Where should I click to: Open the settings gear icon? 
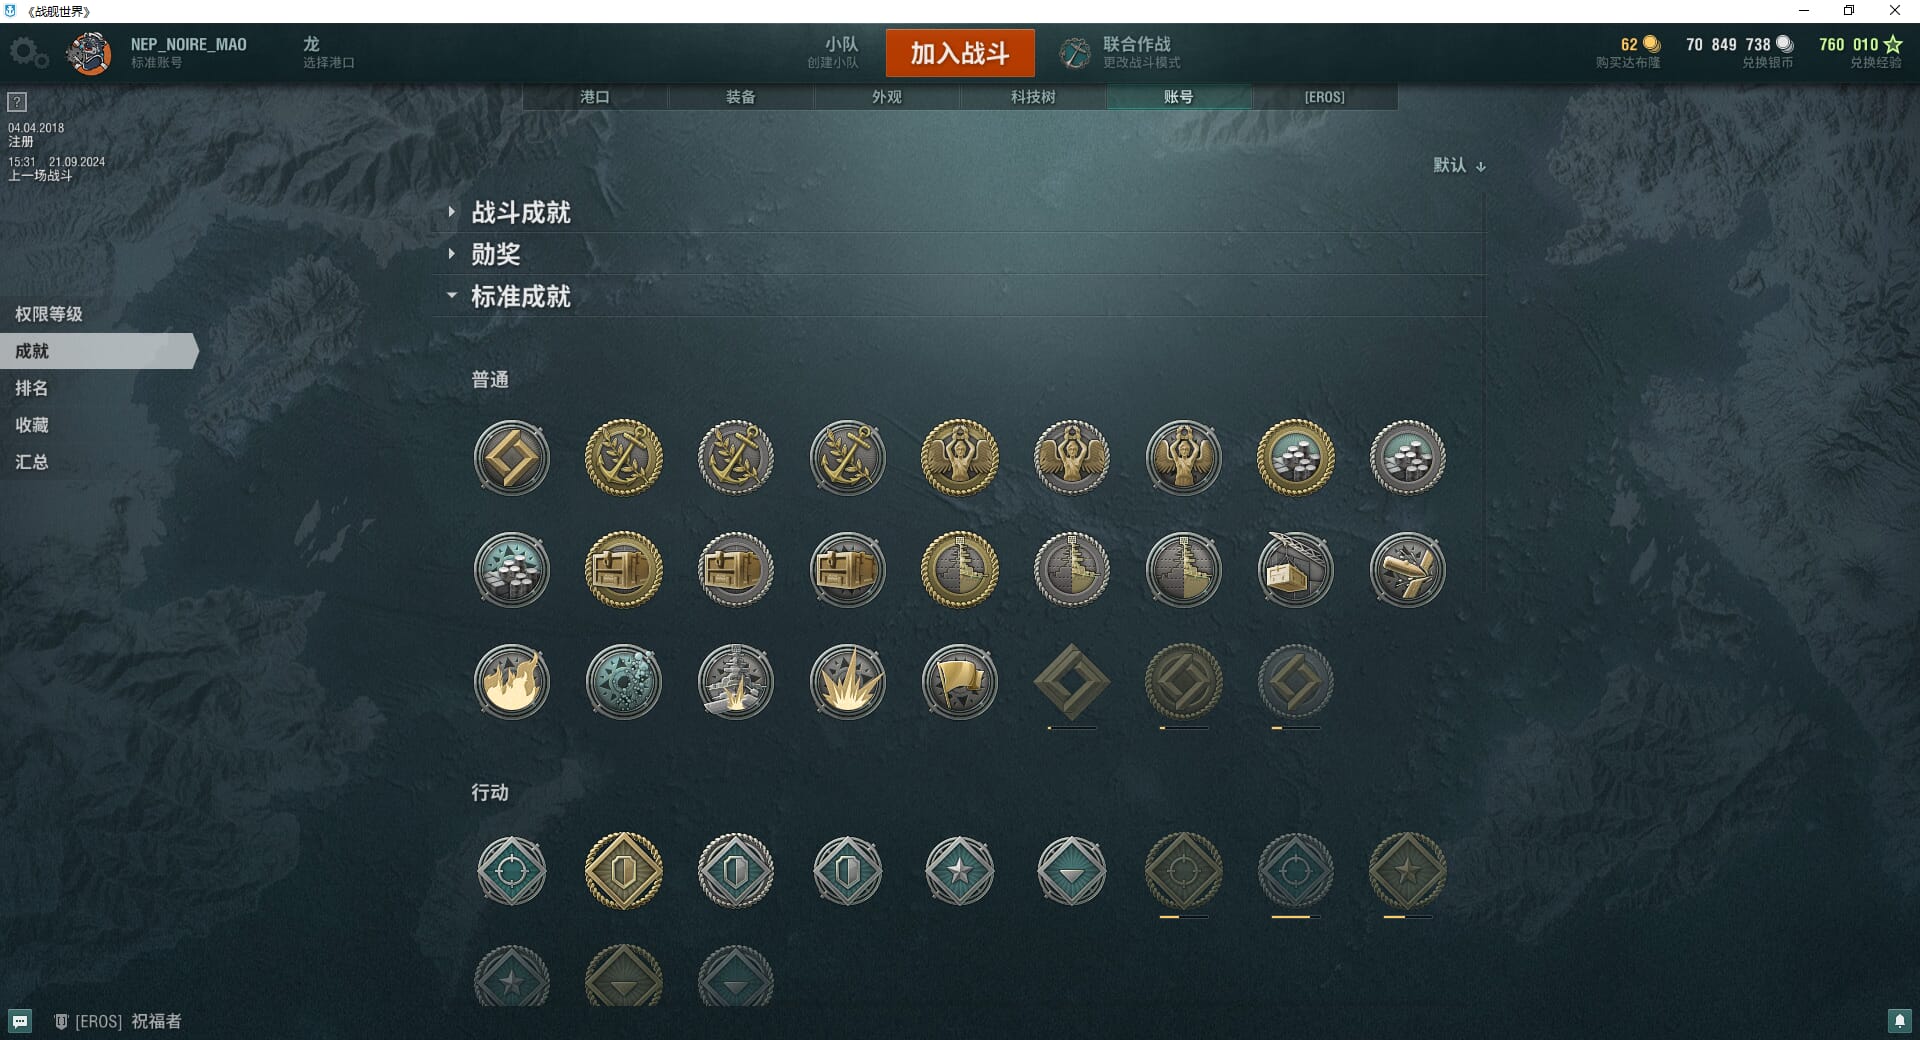[x=28, y=52]
